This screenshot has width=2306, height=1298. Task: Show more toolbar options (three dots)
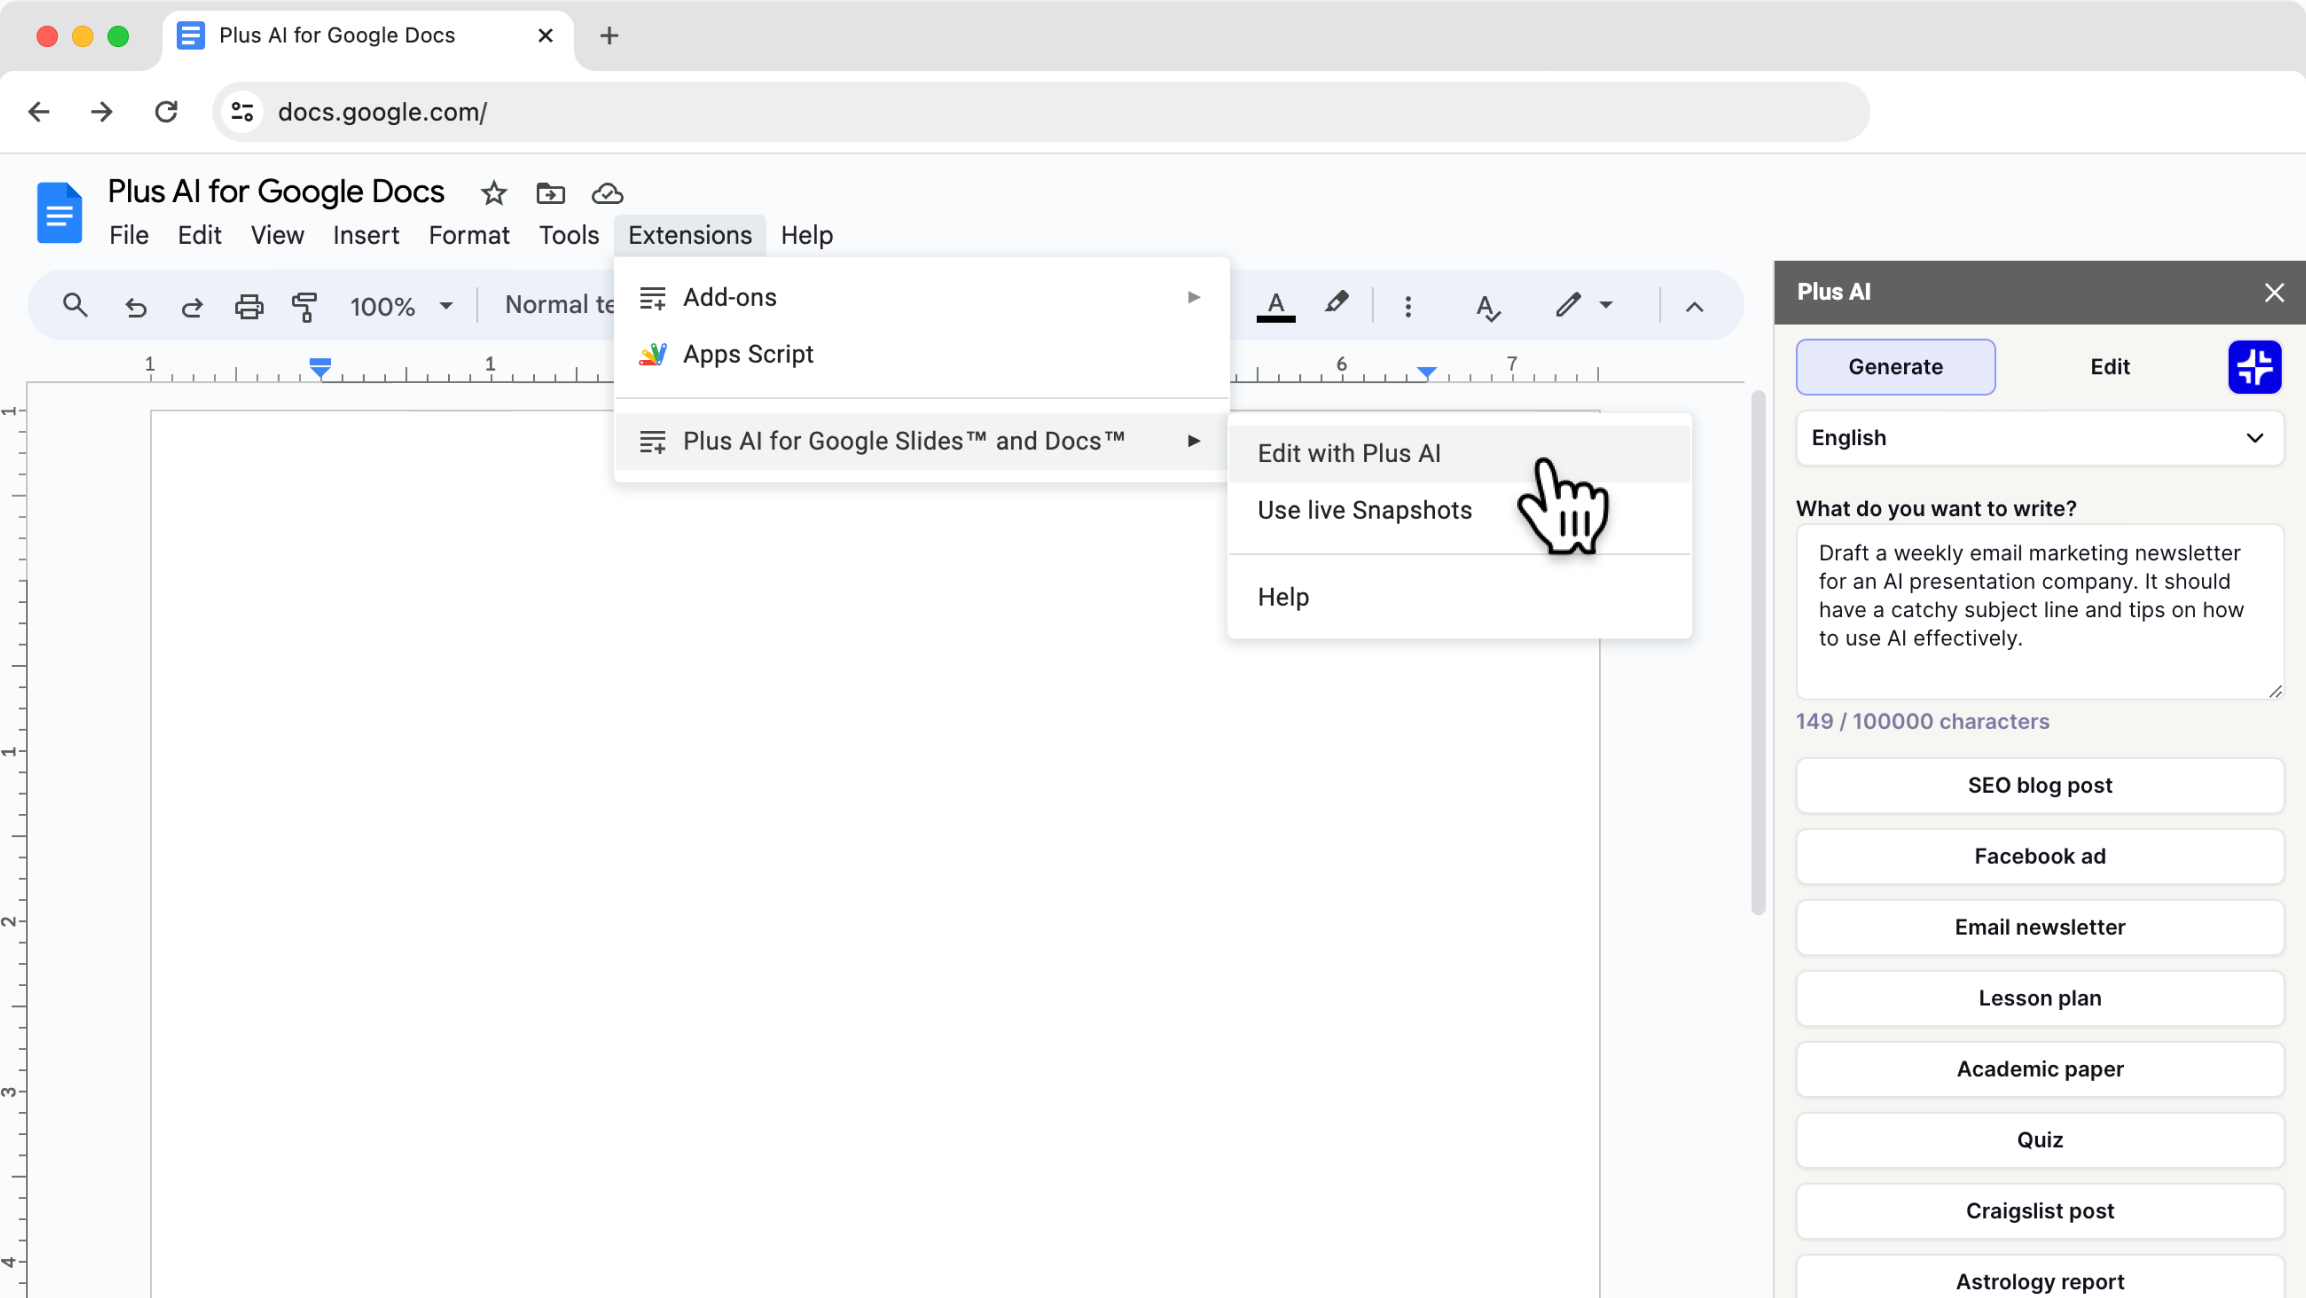[x=1408, y=306]
